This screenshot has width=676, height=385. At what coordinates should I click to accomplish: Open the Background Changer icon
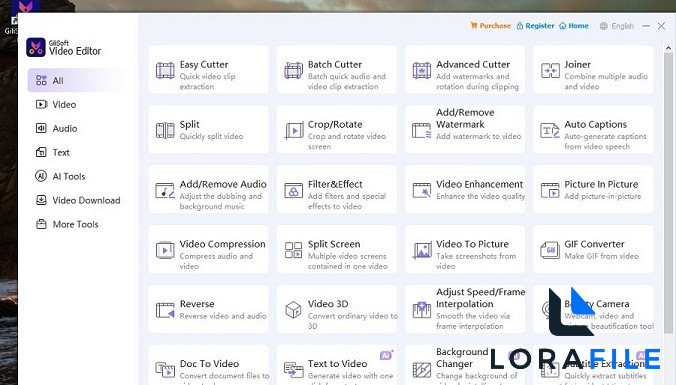[422, 370]
